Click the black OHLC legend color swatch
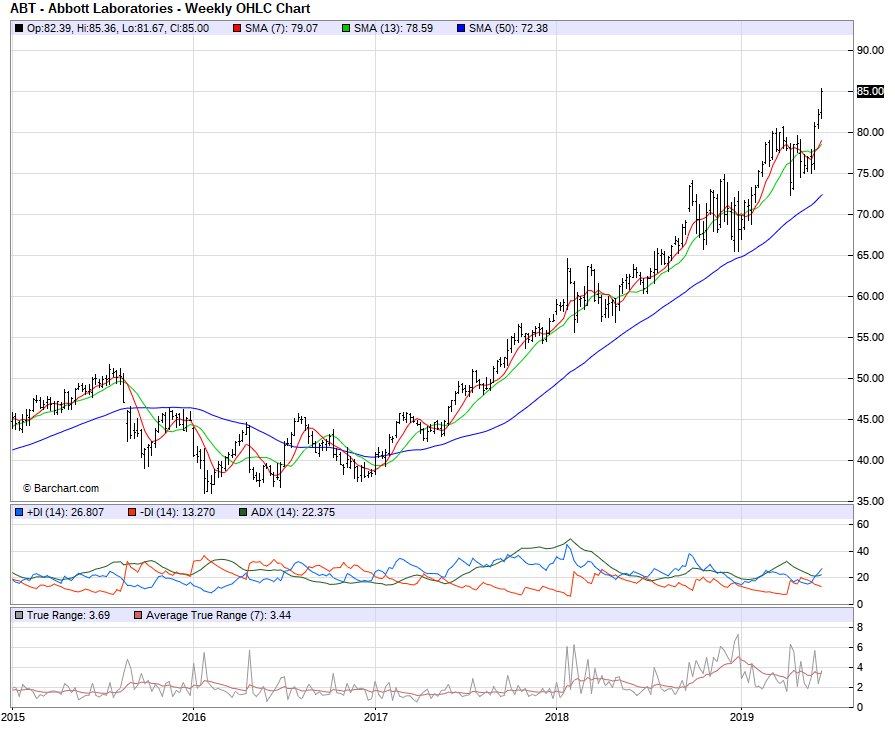This screenshot has width=895, height=748. [19, 29]
